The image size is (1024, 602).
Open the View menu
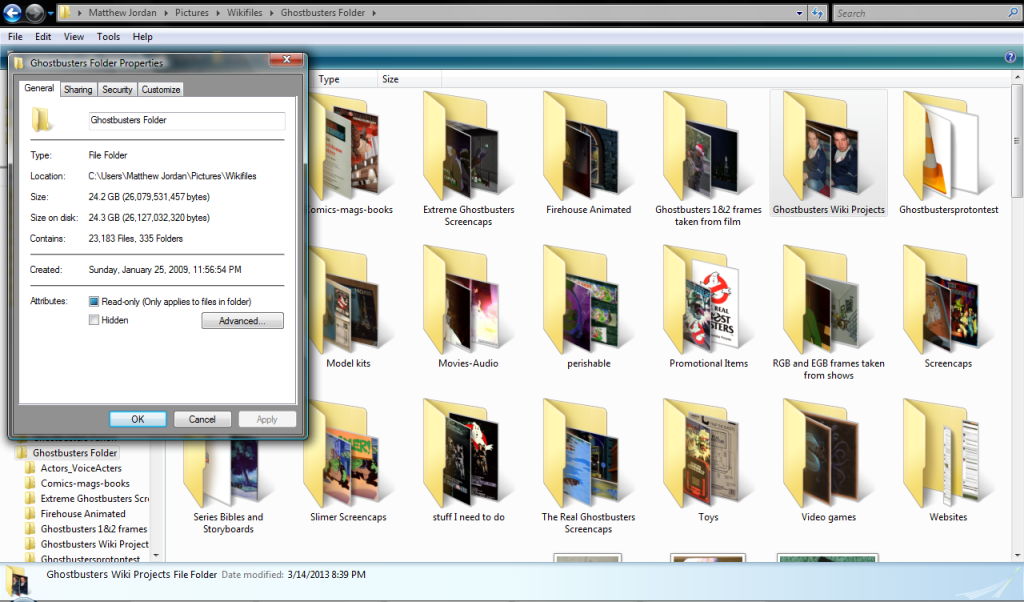[x=74, y=37]
